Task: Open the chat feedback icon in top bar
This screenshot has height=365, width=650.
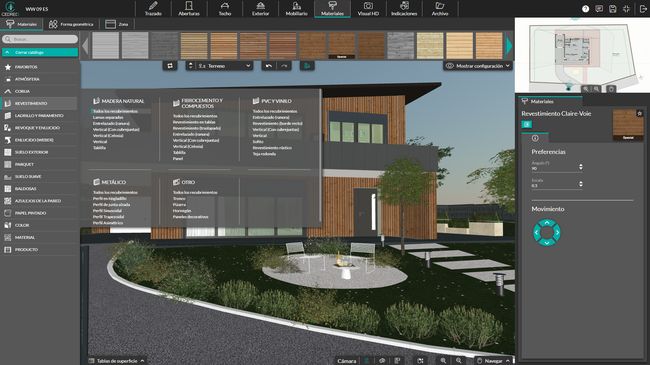Action: [x=599, y=9]
